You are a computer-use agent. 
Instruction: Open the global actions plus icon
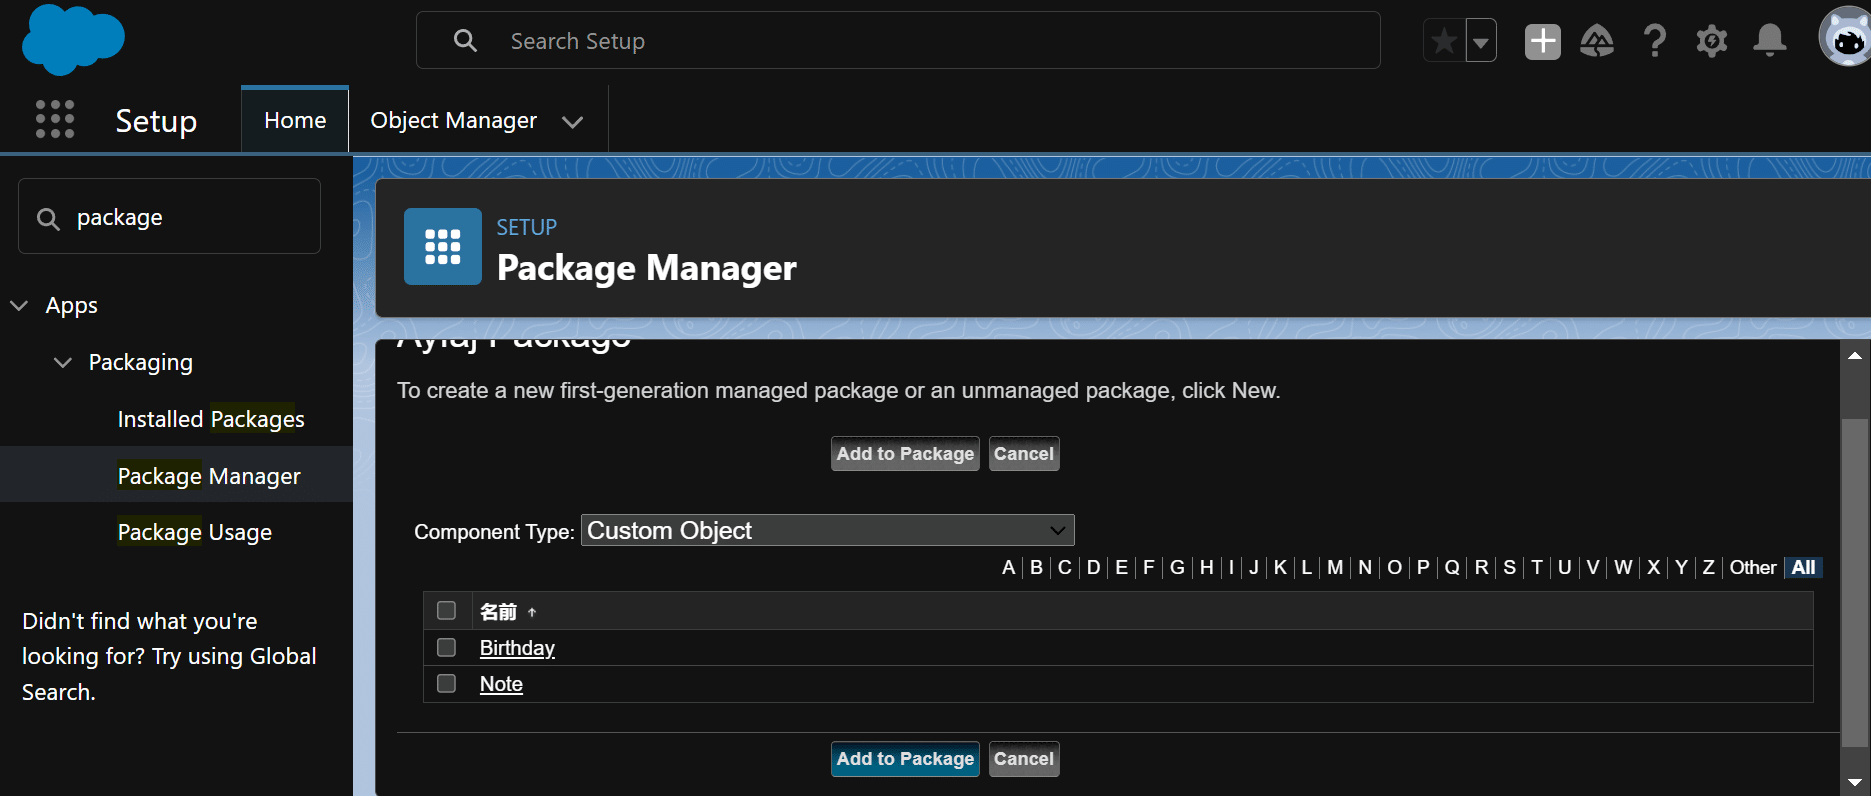1542,41
